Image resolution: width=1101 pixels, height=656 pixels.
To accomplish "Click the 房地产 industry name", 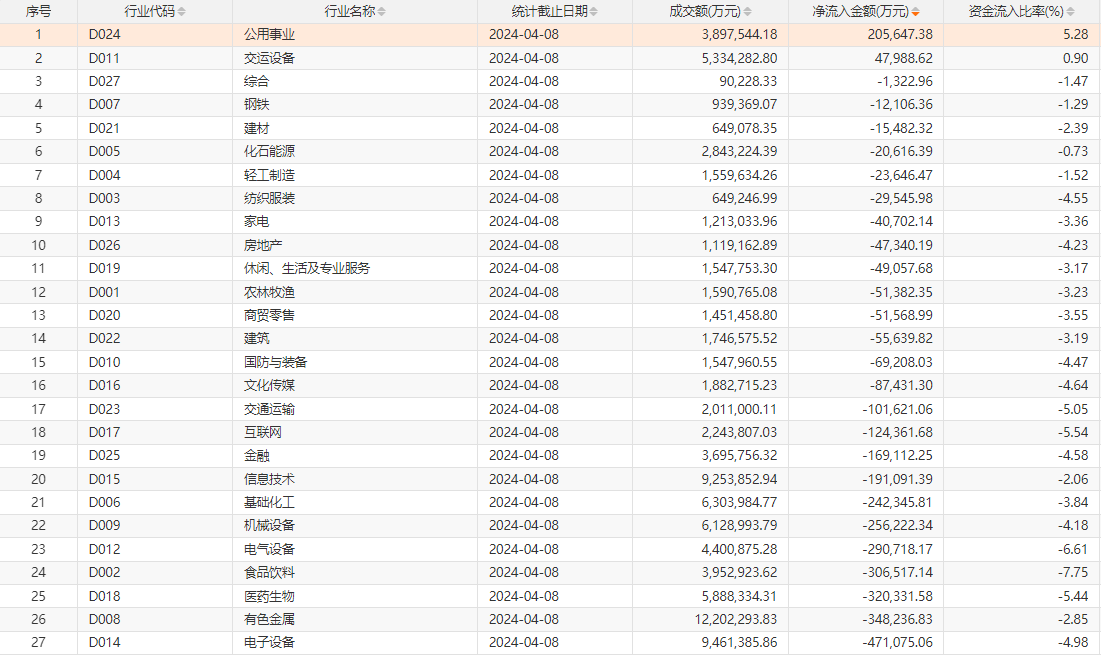I will [263, 245].
